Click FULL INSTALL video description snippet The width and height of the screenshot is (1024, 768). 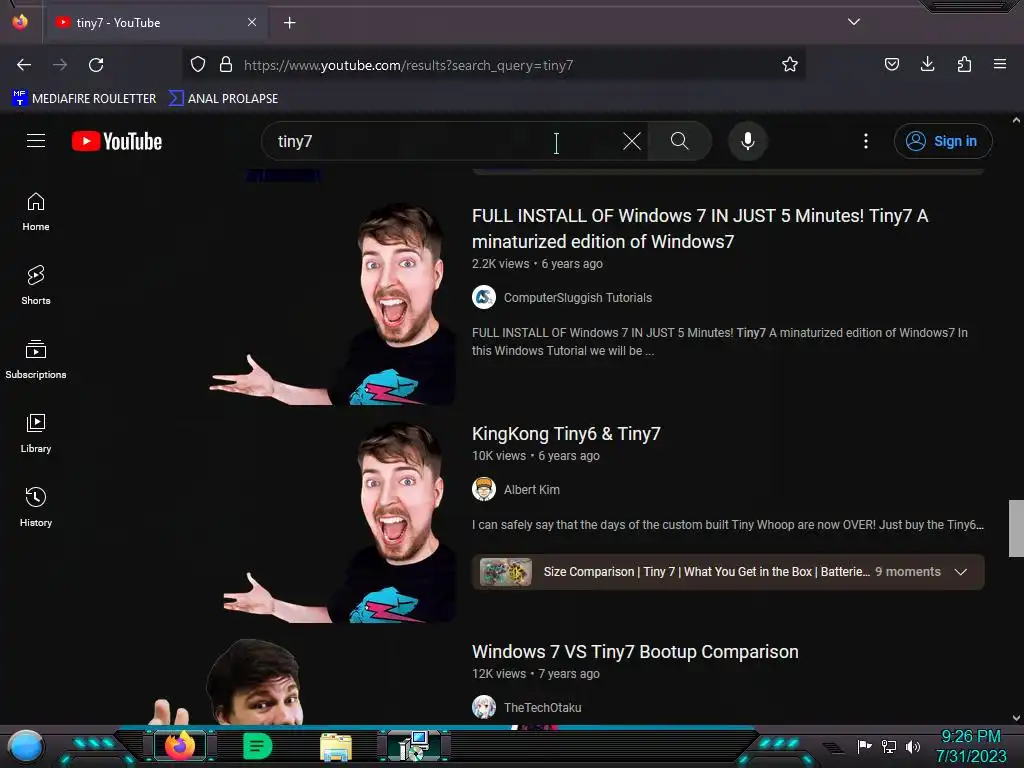[720, 342]
